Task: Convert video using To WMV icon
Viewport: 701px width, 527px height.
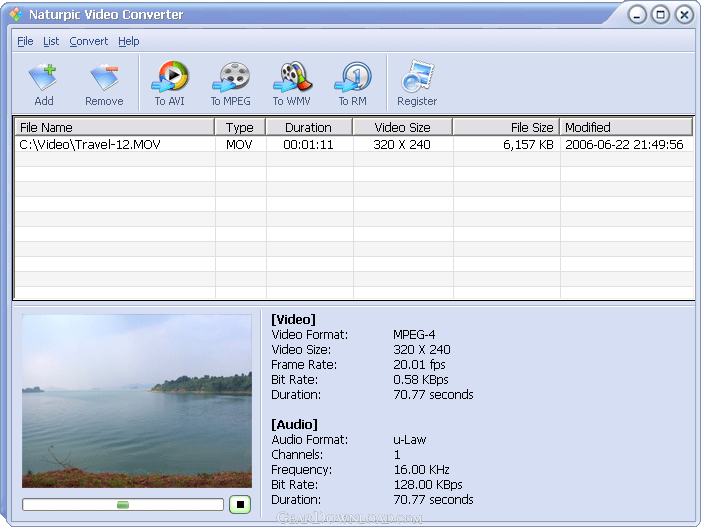Action: tap(292, 84)
